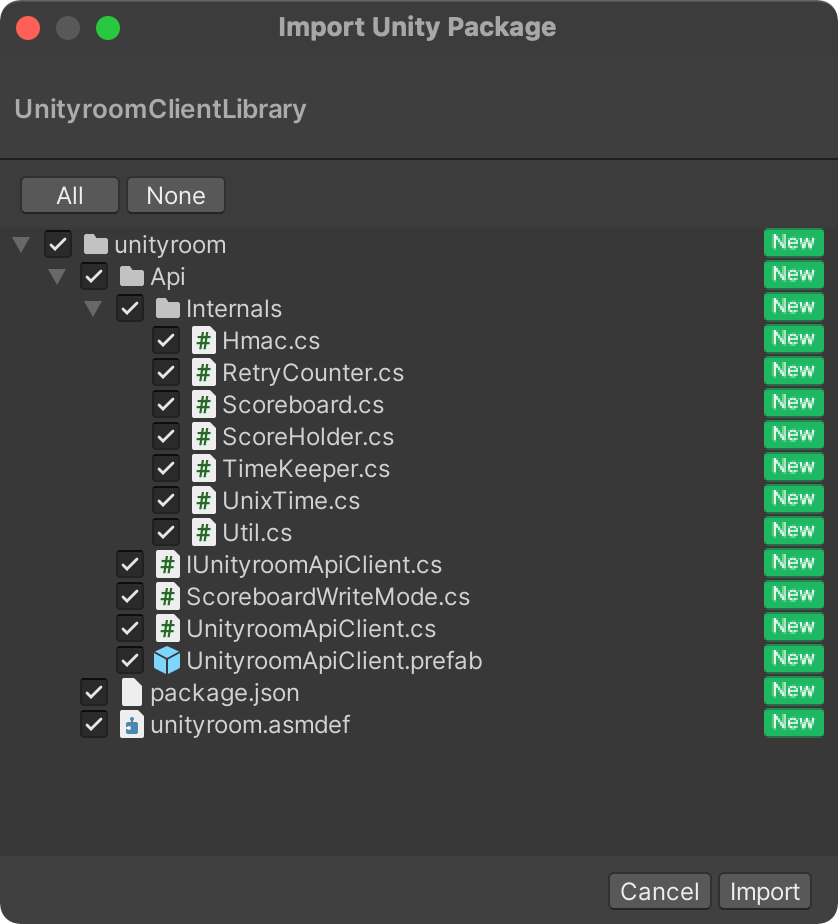Click the C# icon next to RetryCounter.cs

[x=201, y=372]
